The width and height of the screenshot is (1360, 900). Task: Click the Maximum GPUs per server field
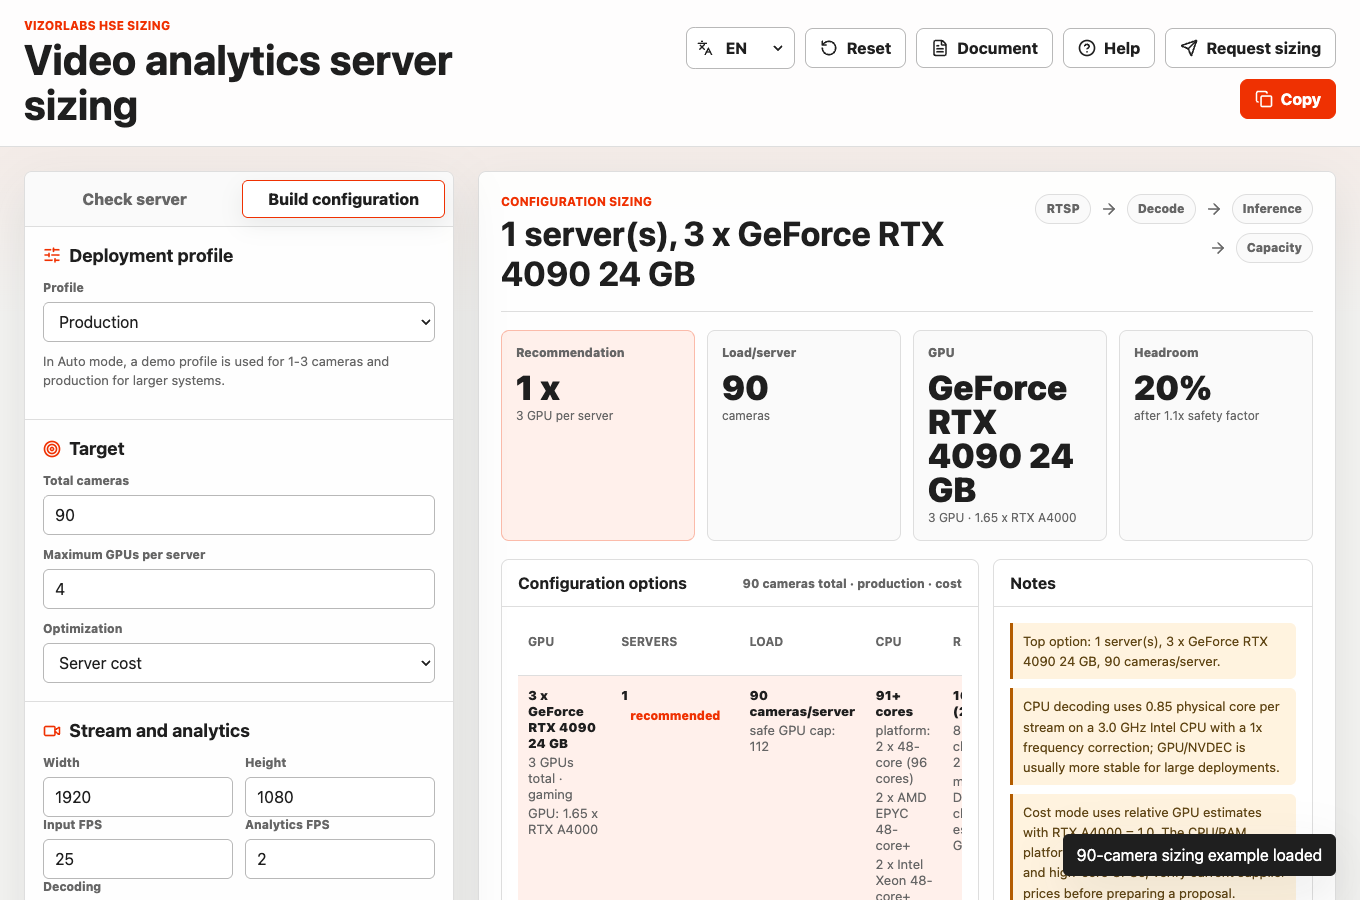pos(239,589)
